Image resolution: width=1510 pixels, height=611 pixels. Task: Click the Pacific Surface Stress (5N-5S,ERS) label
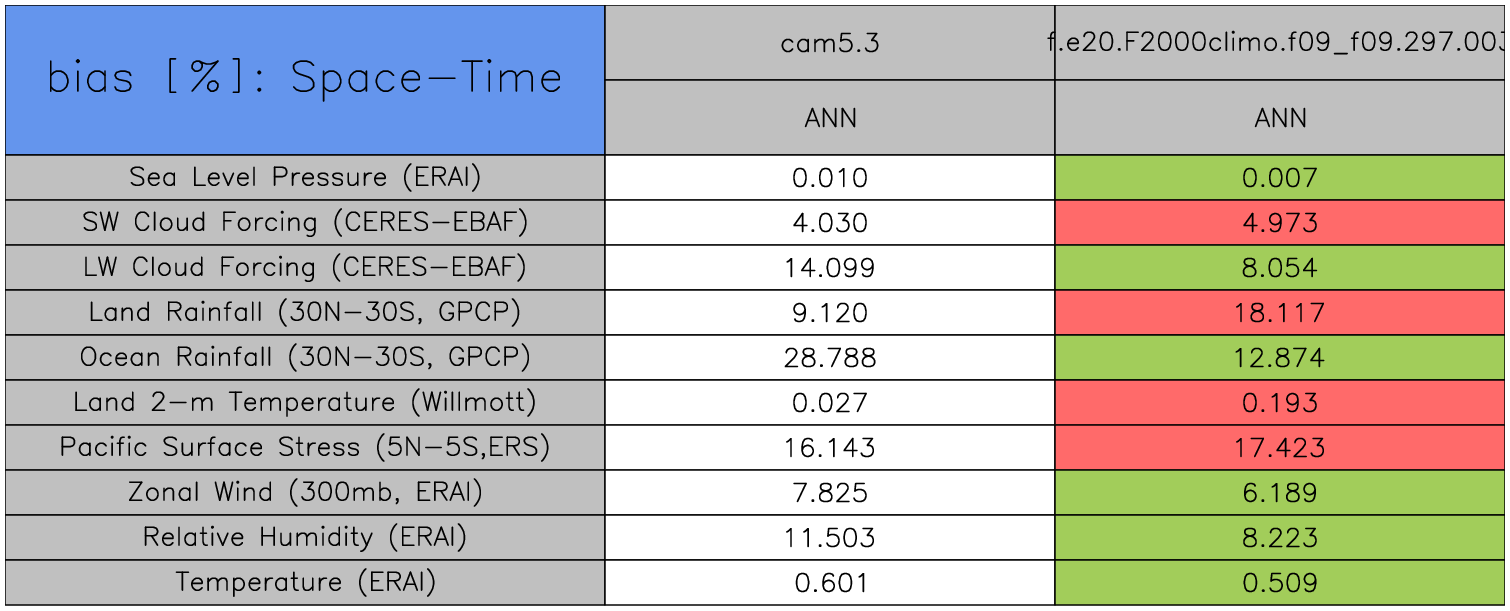[305, 448]
